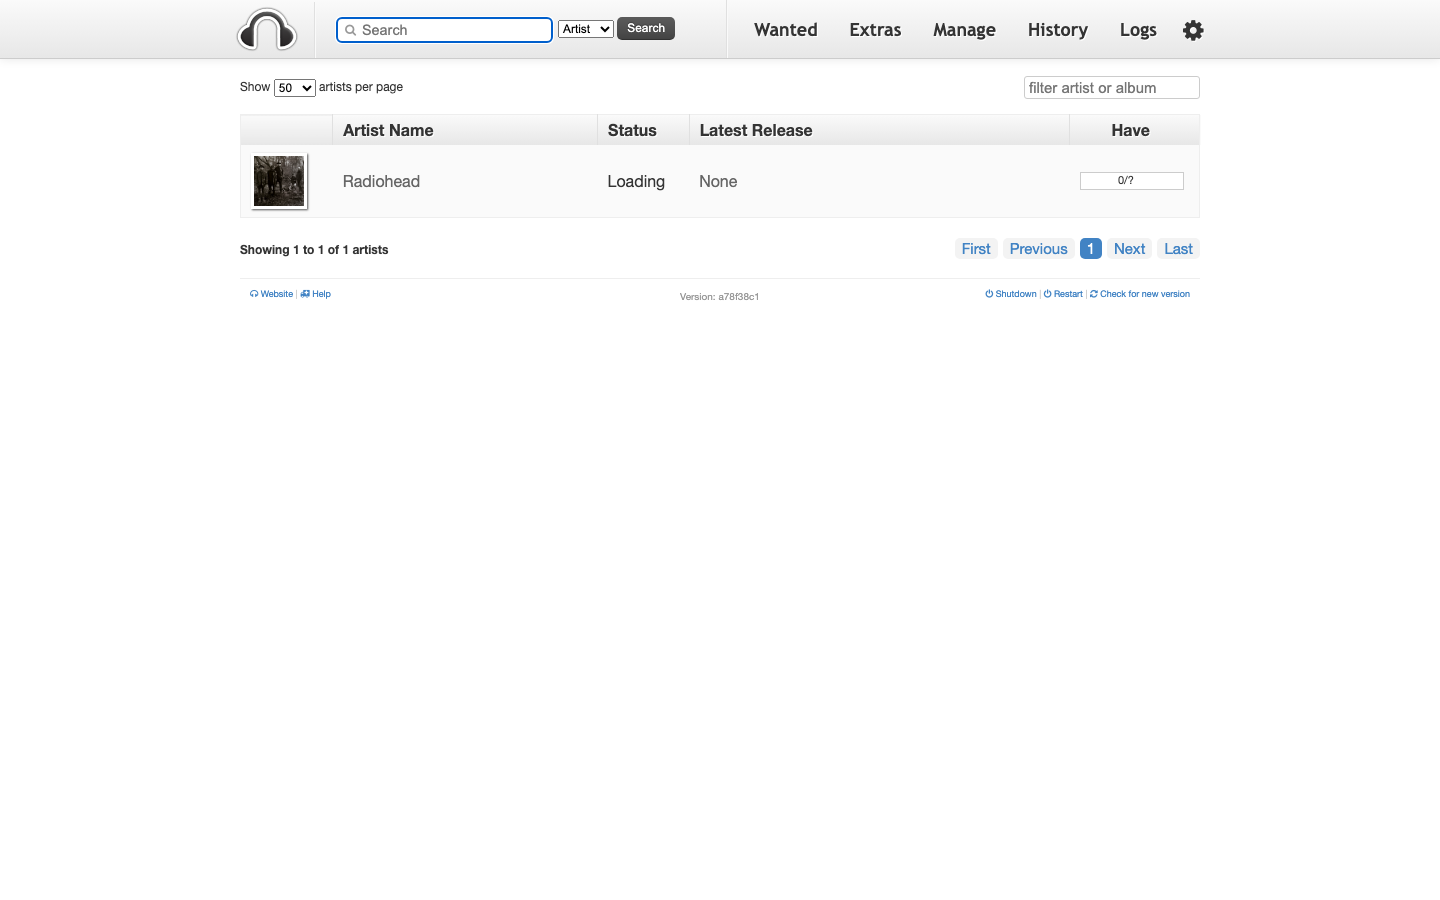Go to the Previous page

pos(1038,249)
